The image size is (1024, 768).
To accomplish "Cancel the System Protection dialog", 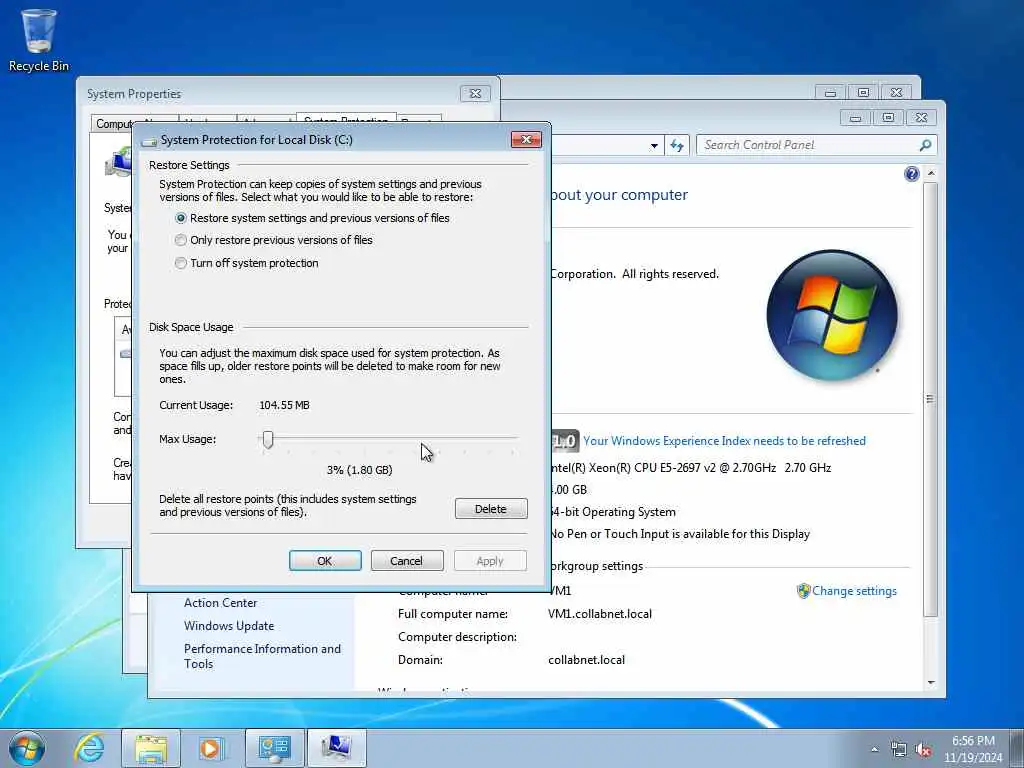I will (407, 561).
